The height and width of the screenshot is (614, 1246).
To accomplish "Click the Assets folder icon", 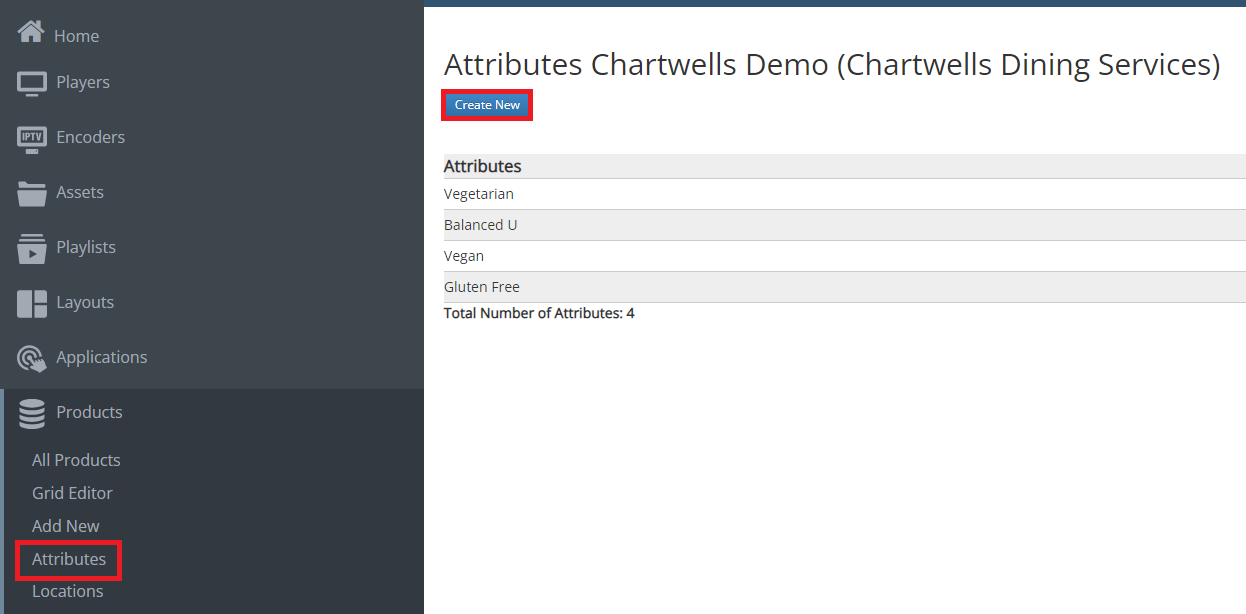I will click(x=32, y=193).
